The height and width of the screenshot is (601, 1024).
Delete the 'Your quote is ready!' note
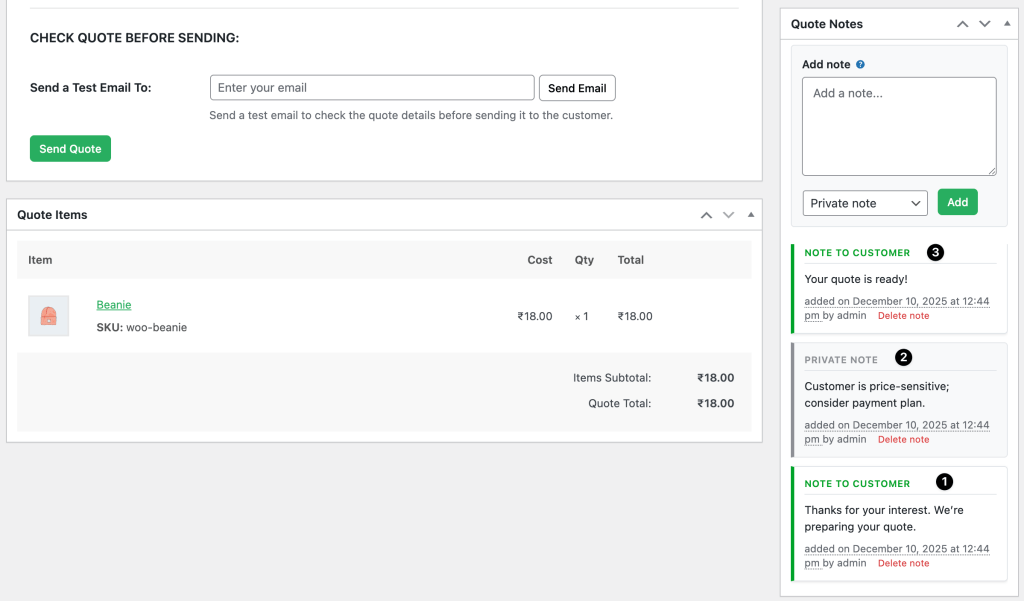903,316
